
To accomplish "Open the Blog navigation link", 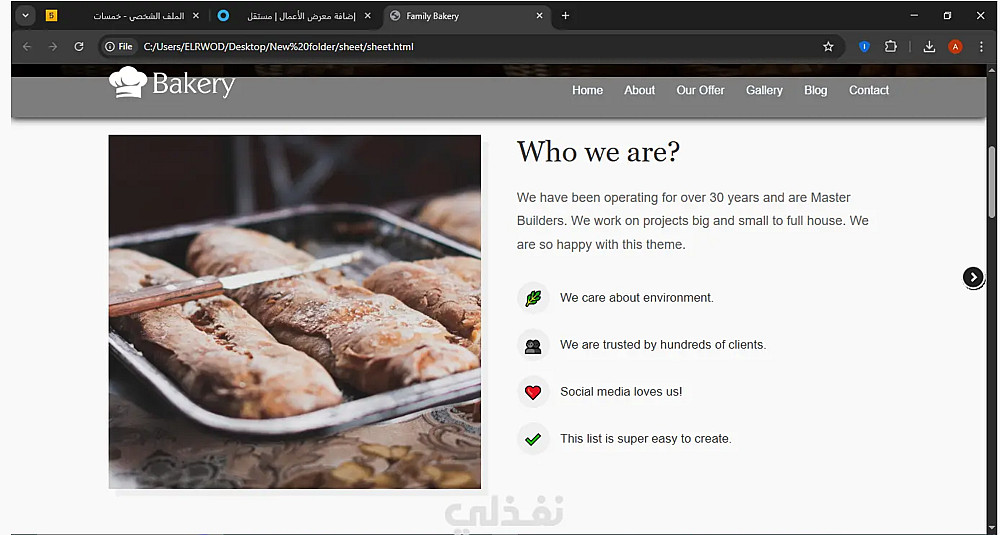I will coord(815,91).
